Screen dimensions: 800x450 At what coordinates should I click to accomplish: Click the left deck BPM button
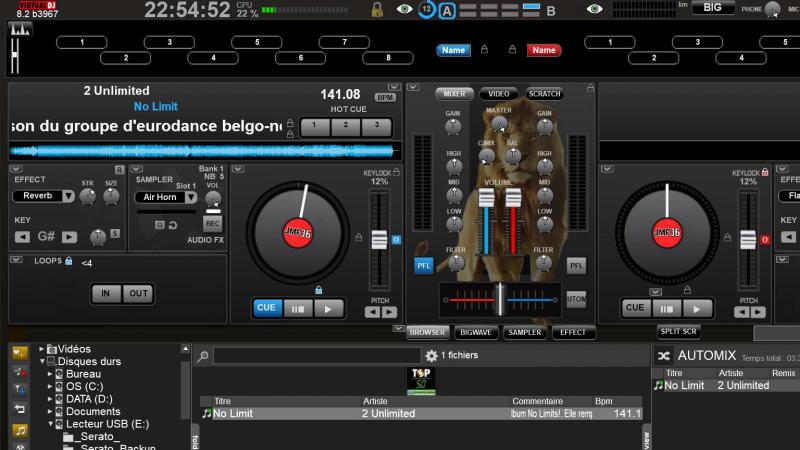click(x=385, y=97)
